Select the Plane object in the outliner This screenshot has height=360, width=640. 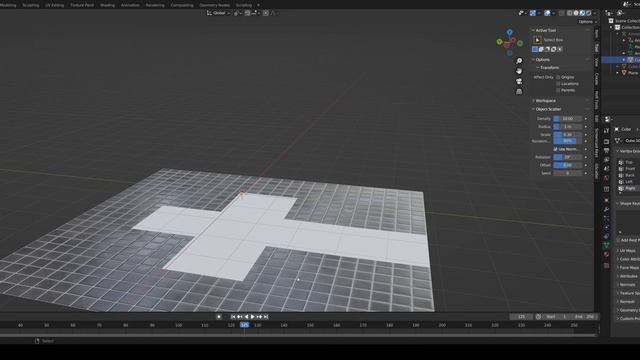[633, 73]
